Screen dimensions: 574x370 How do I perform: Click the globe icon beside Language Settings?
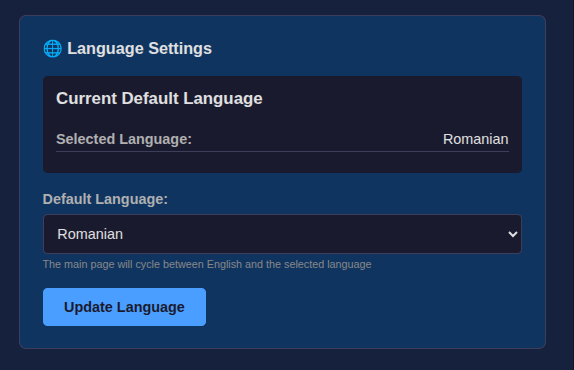(x=53, y=49)
